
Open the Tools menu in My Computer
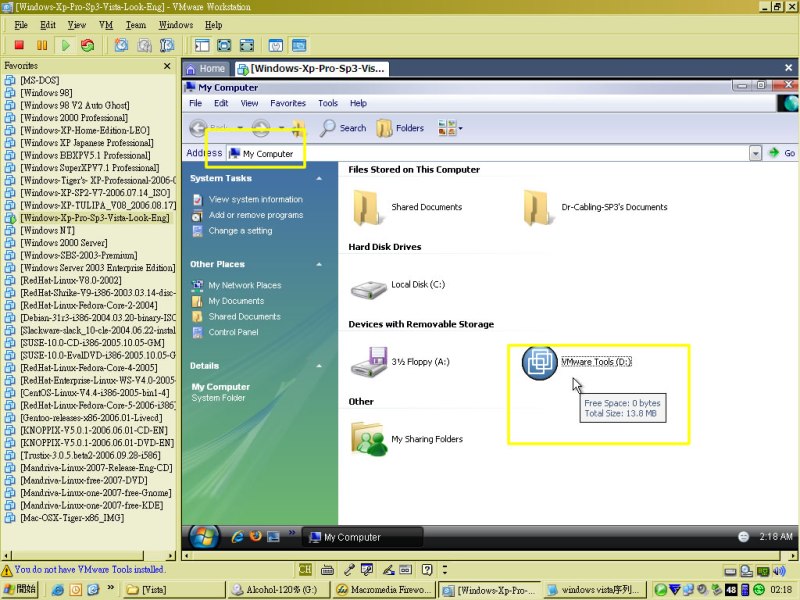click(328, 103)
